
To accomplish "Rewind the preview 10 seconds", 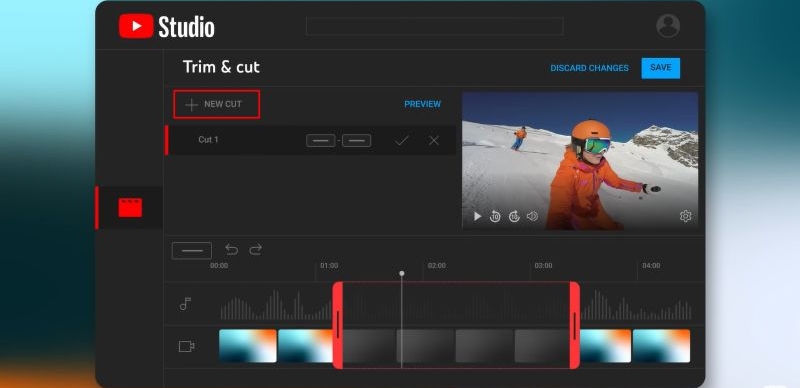I will click(495, 216).
